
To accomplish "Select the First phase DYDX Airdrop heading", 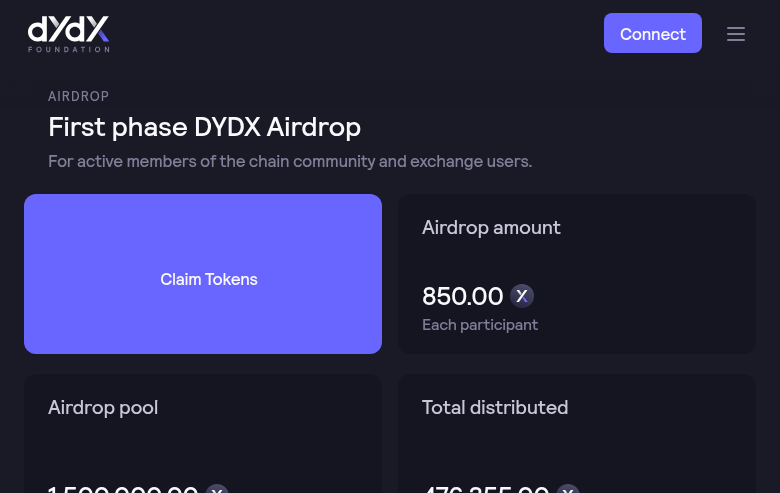I will [204, 127].
